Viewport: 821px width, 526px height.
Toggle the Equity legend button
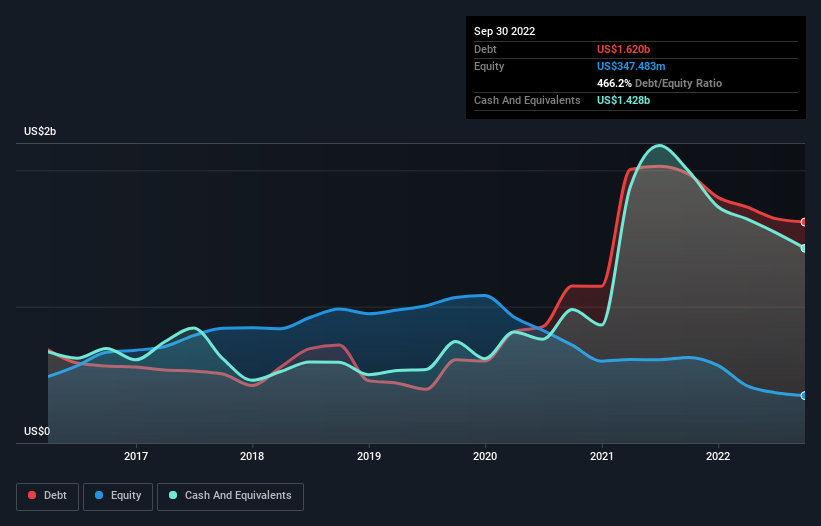(x=118, y=496)
